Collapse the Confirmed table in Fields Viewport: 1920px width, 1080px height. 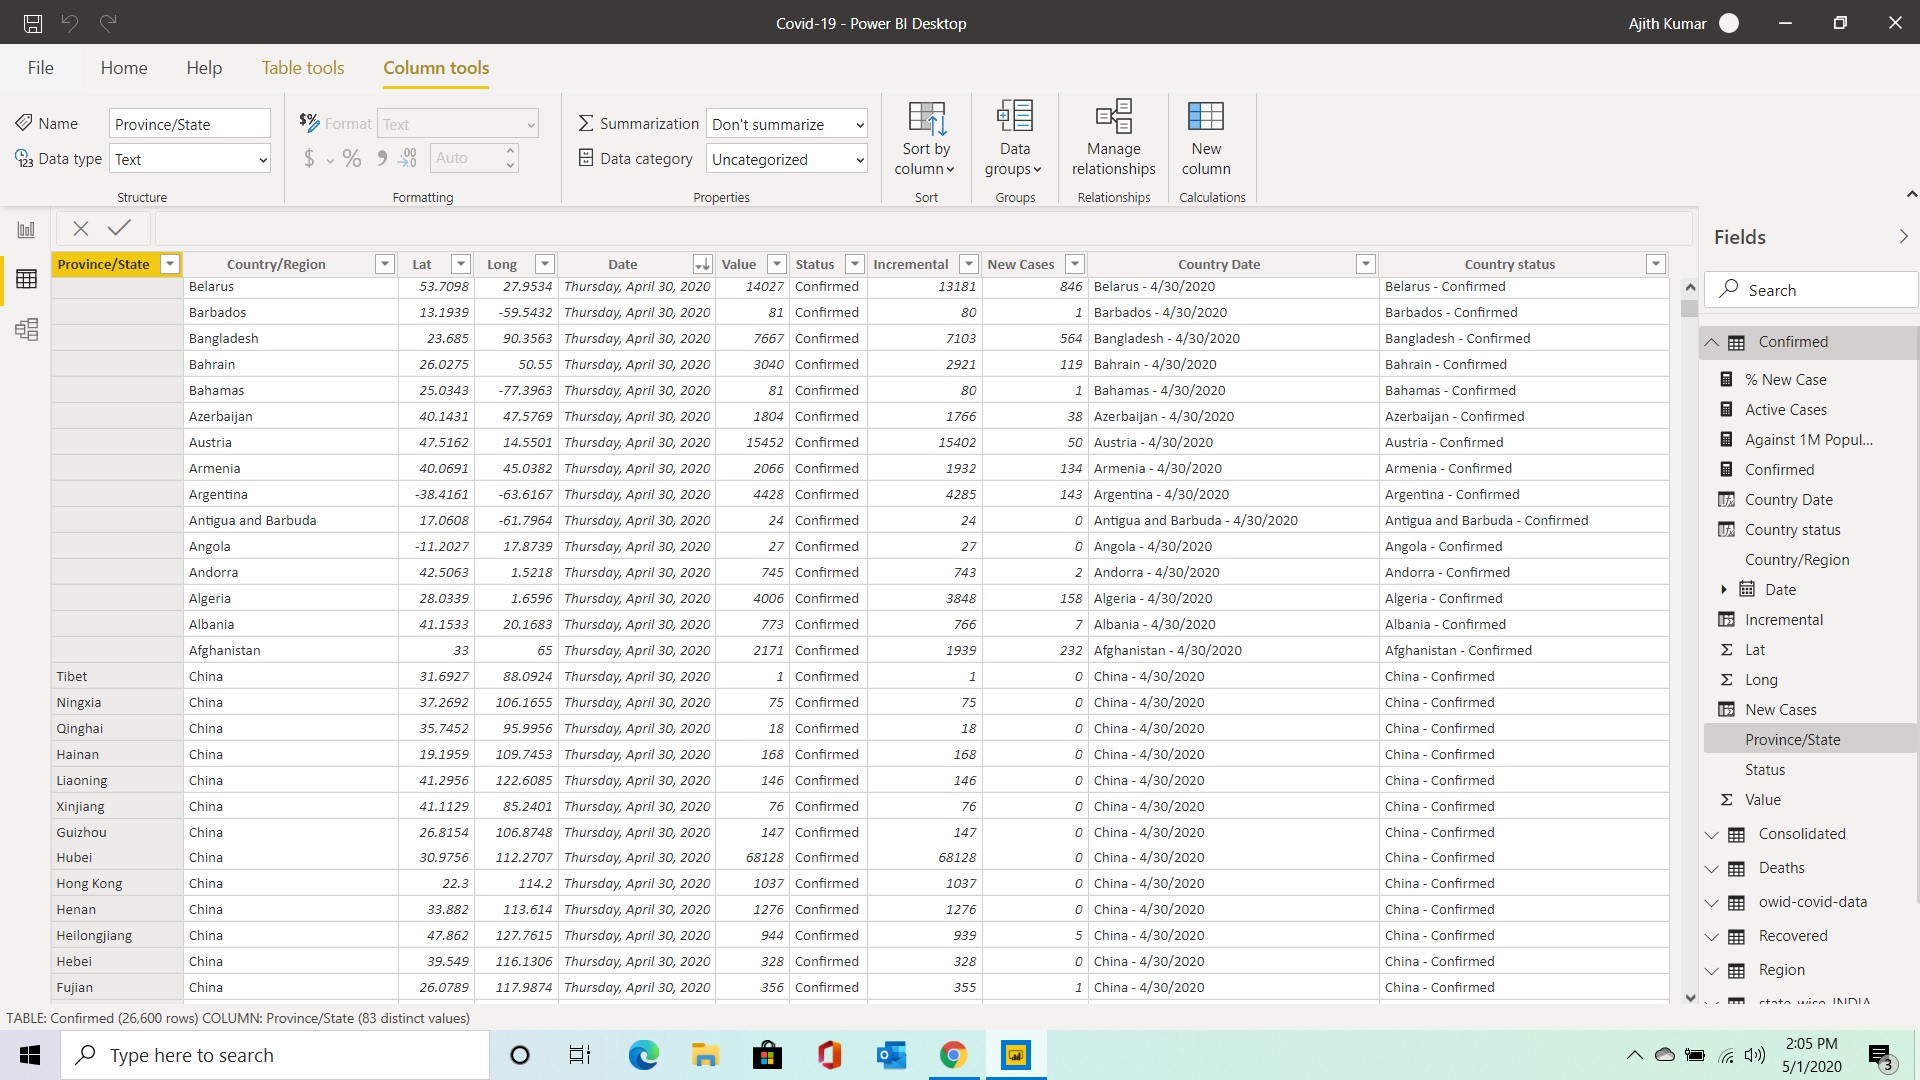(1712, 342)
